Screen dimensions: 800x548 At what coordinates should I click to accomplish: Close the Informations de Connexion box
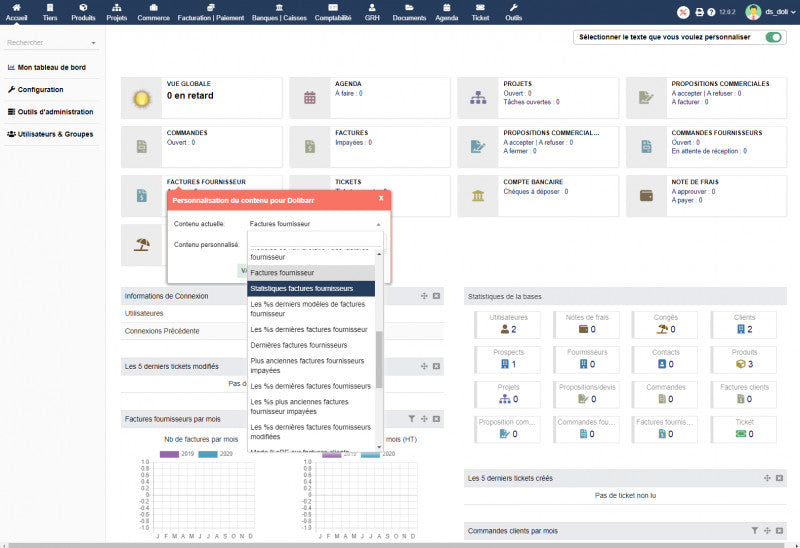(436, 296)
